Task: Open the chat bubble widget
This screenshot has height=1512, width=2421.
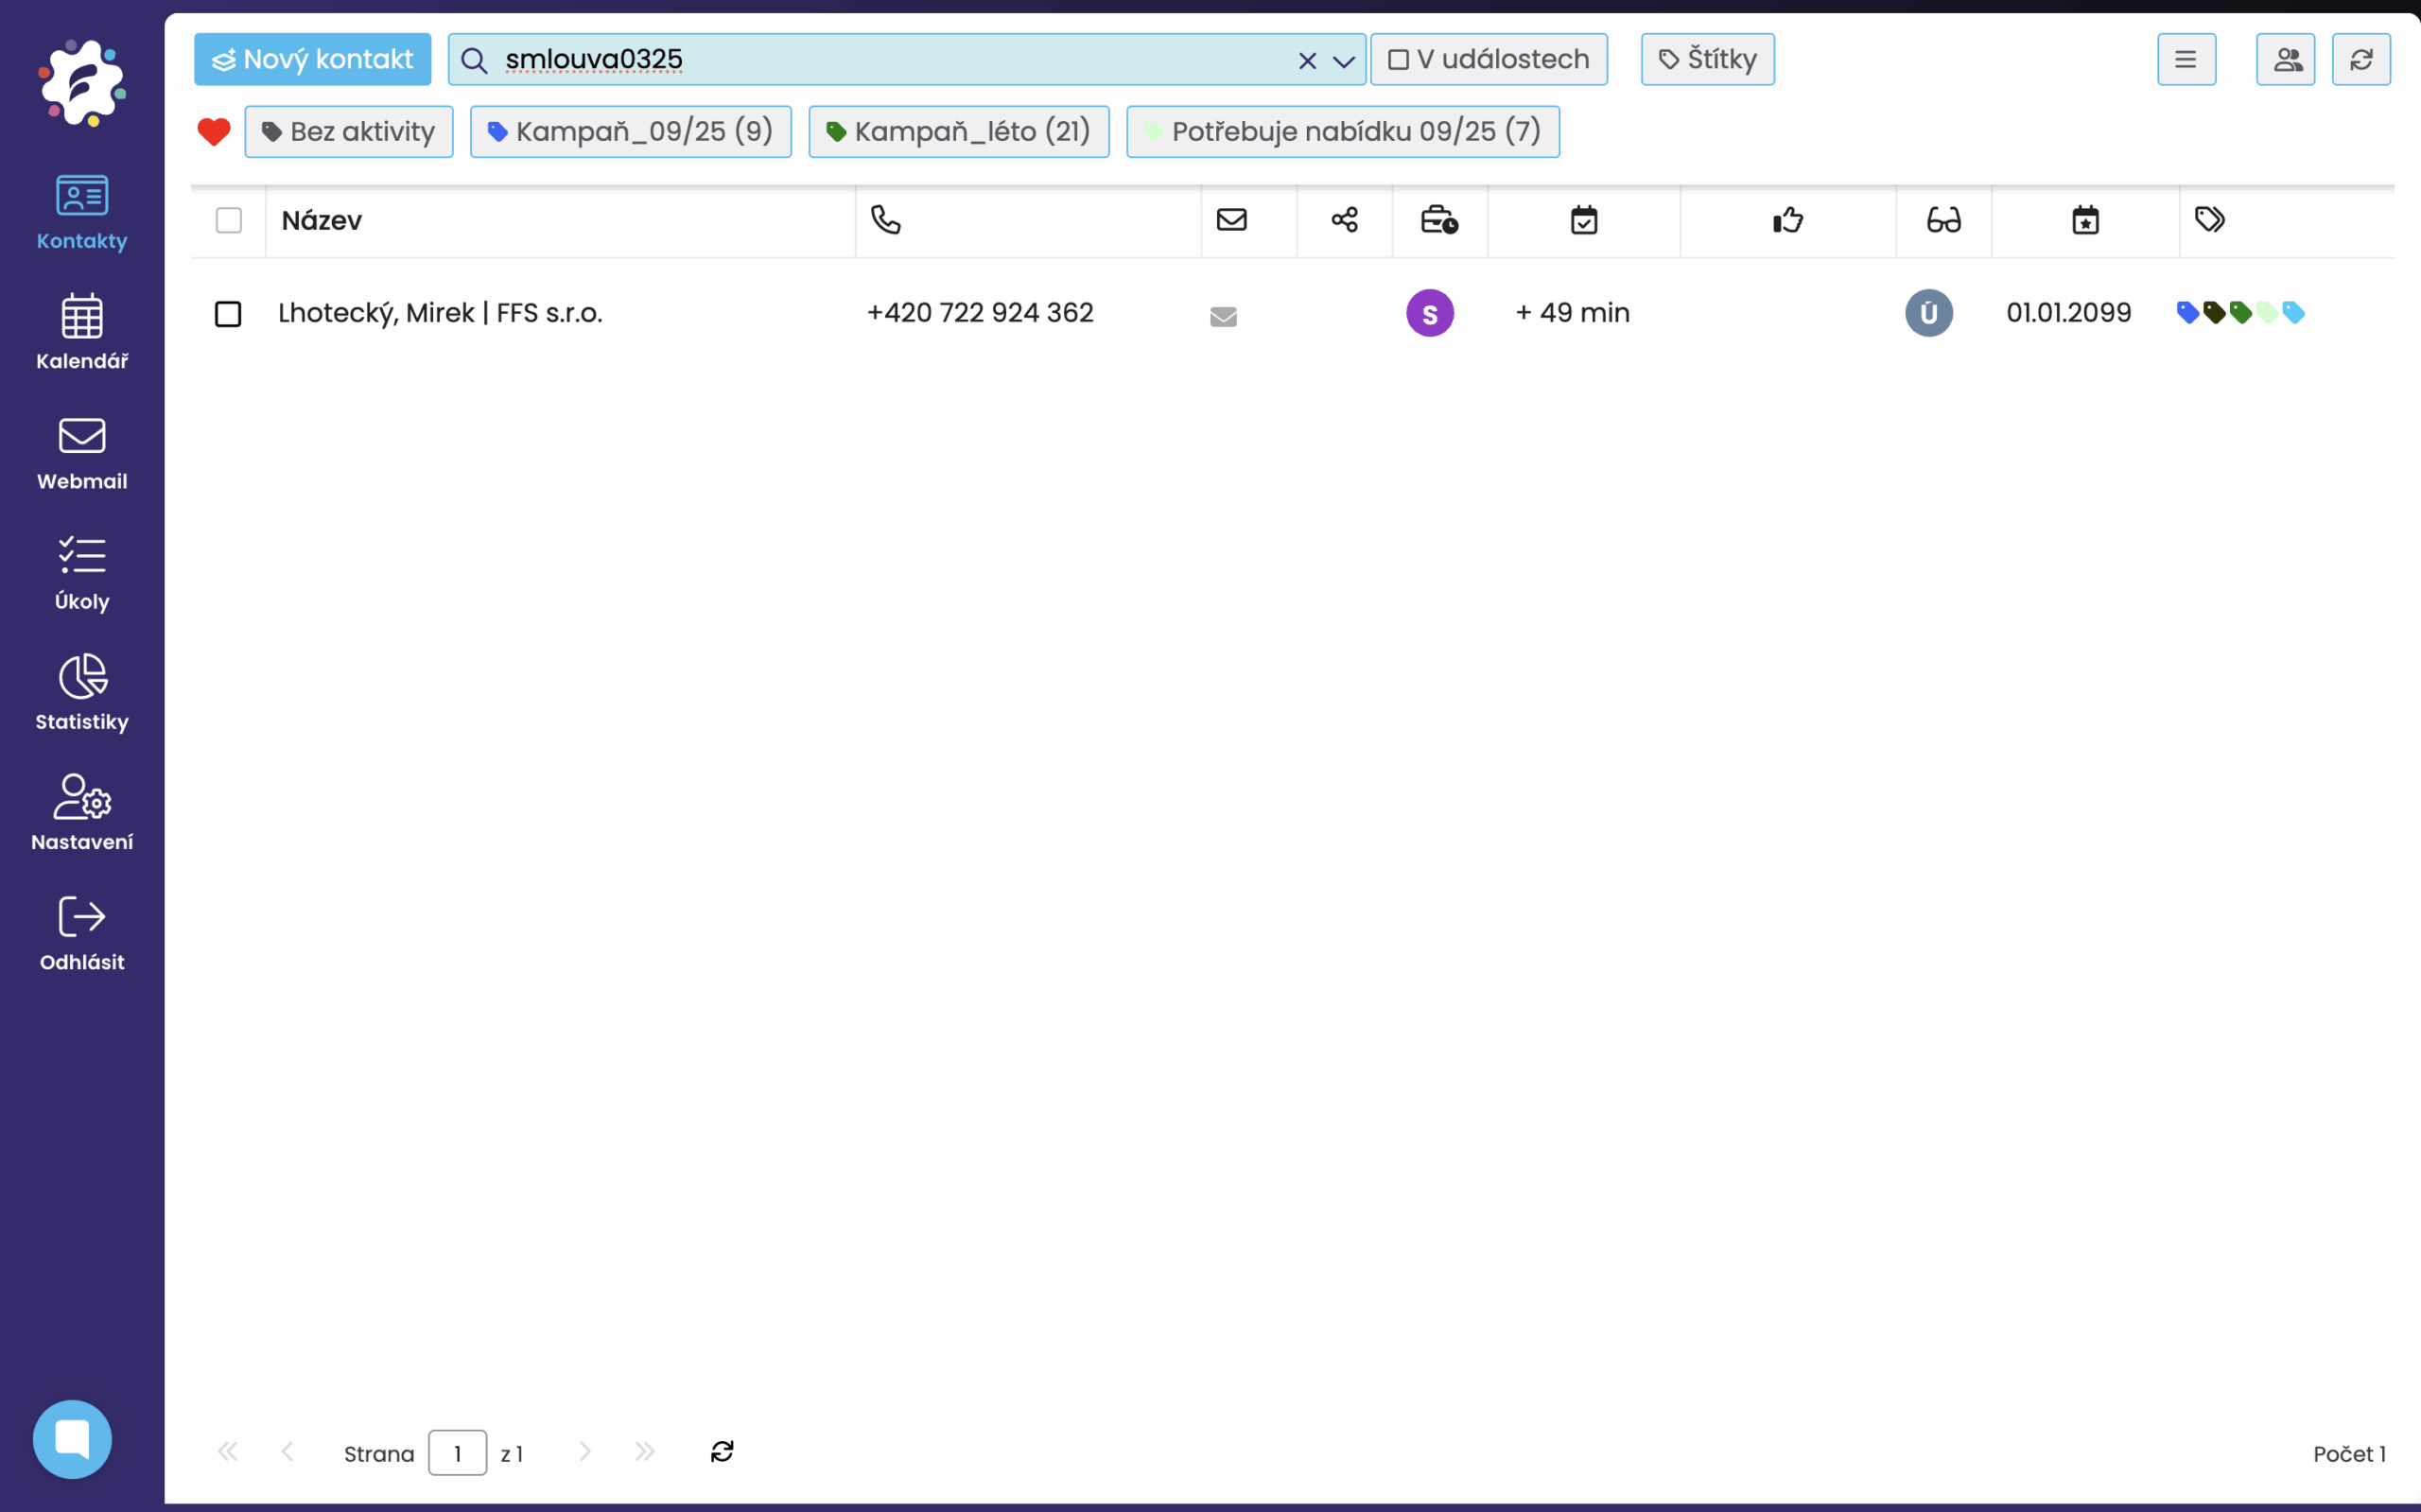Action: tap(72, 1438)
